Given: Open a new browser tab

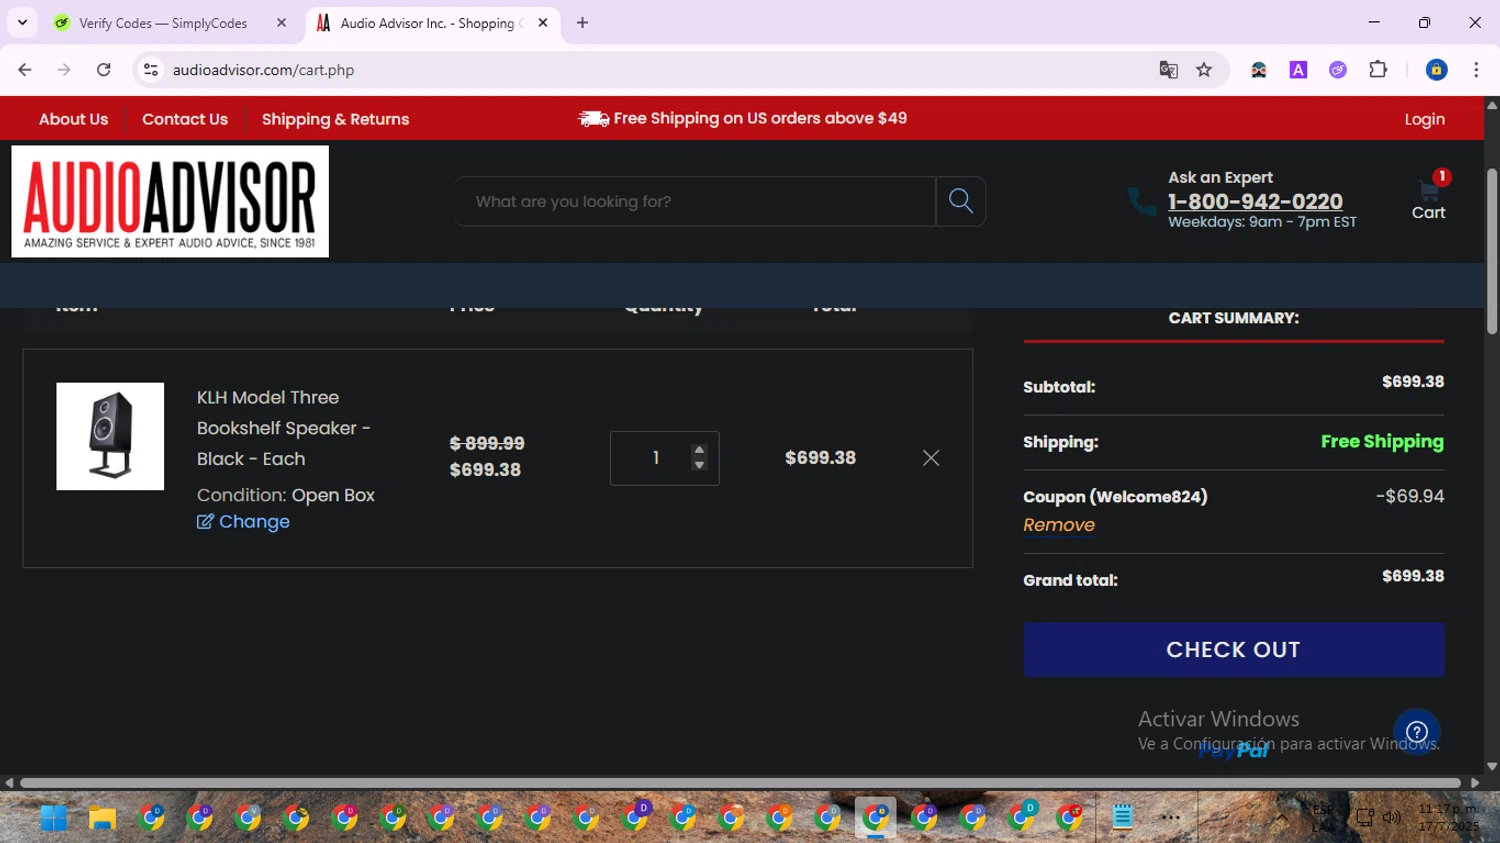Looking at the screenshot, I should [x=583, y=23].
